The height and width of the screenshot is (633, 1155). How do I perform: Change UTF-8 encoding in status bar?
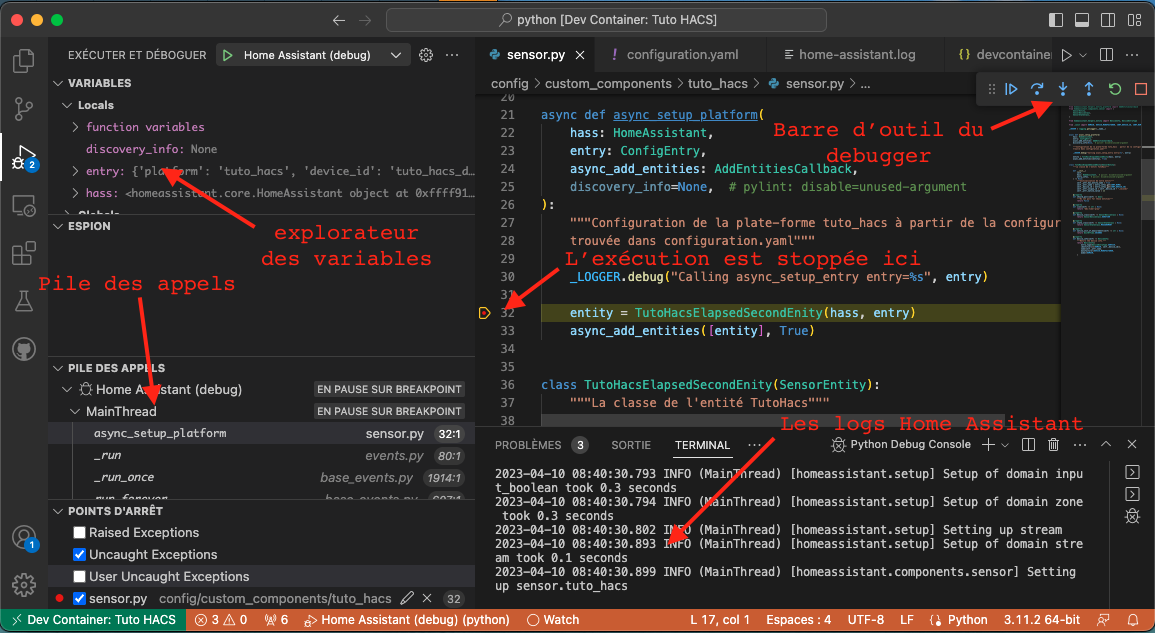[866, 620]
